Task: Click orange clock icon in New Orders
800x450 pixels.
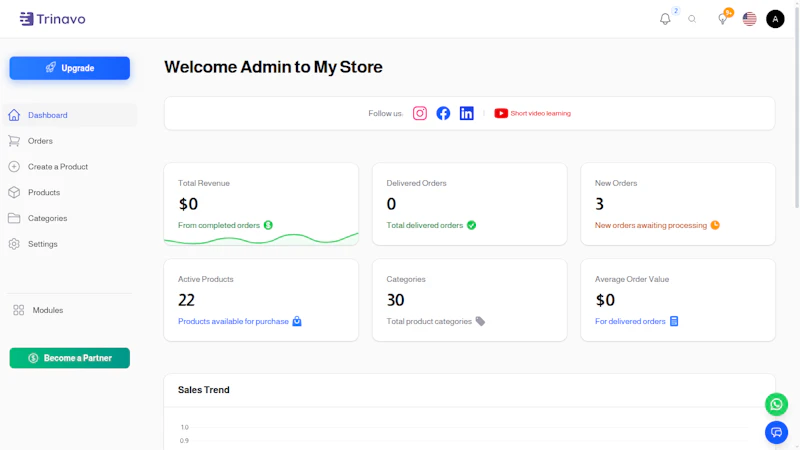Action: (x=715, y=225)
